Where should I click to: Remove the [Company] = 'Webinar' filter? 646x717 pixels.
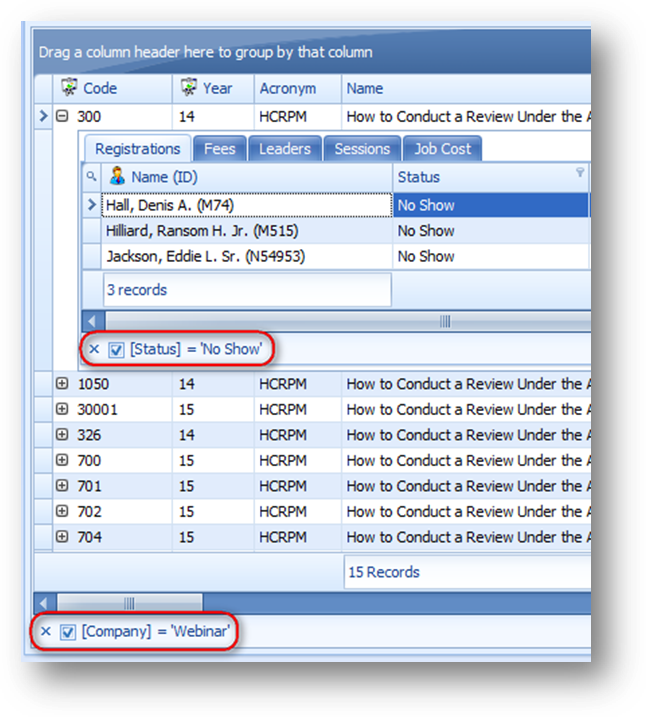(x=45, y=631)
